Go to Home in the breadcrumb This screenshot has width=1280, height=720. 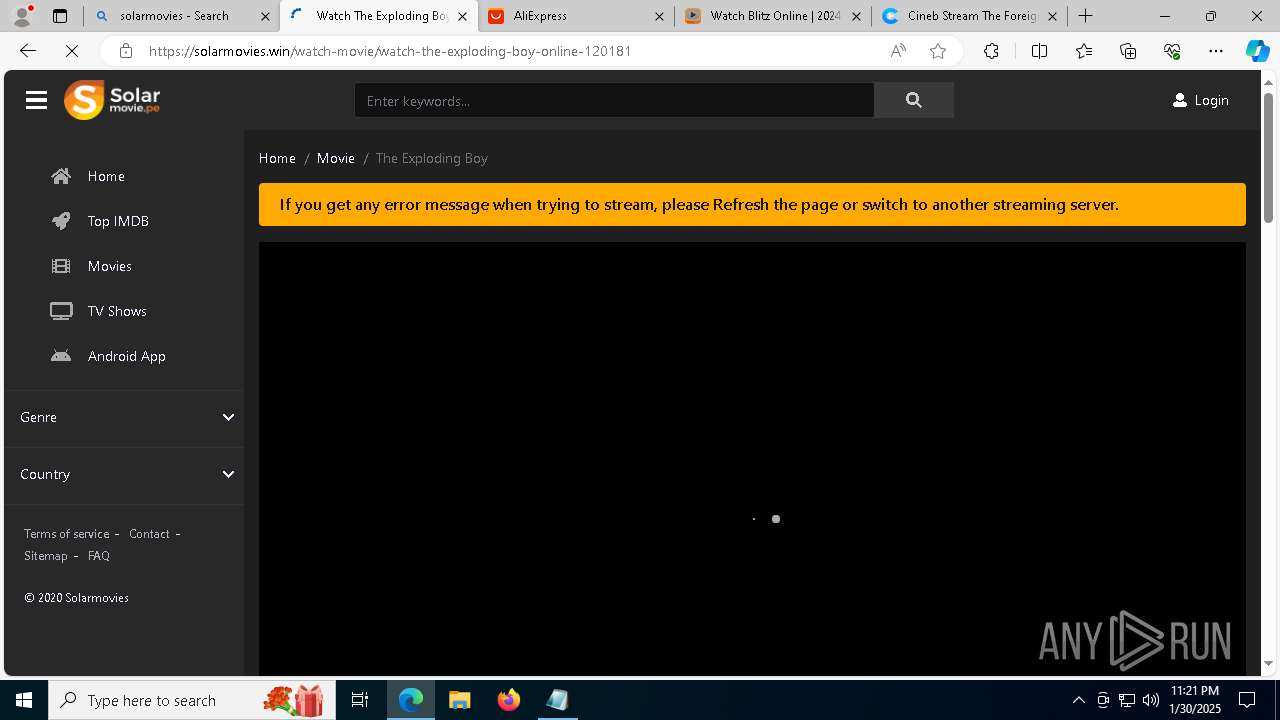[277, 158]
